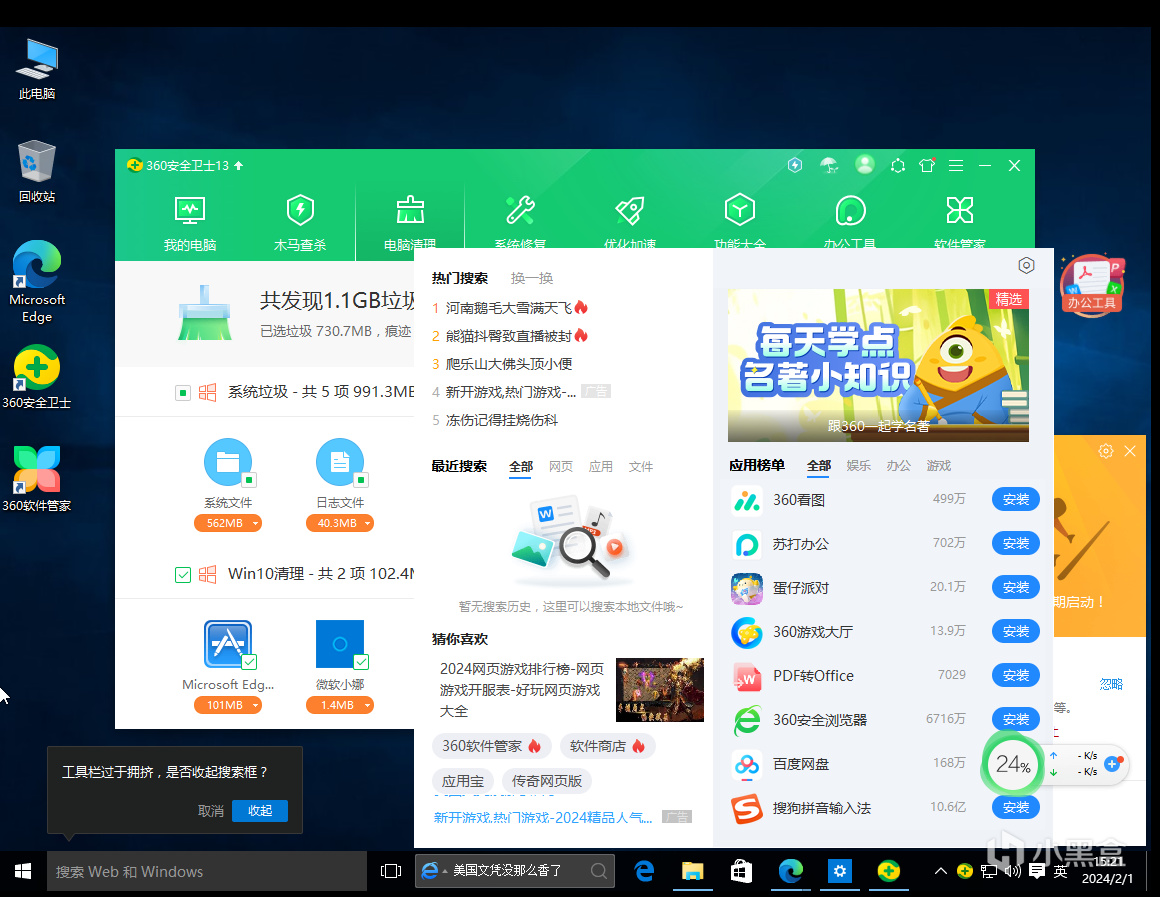Open Task View on taskbar

[x=391, y=871]
